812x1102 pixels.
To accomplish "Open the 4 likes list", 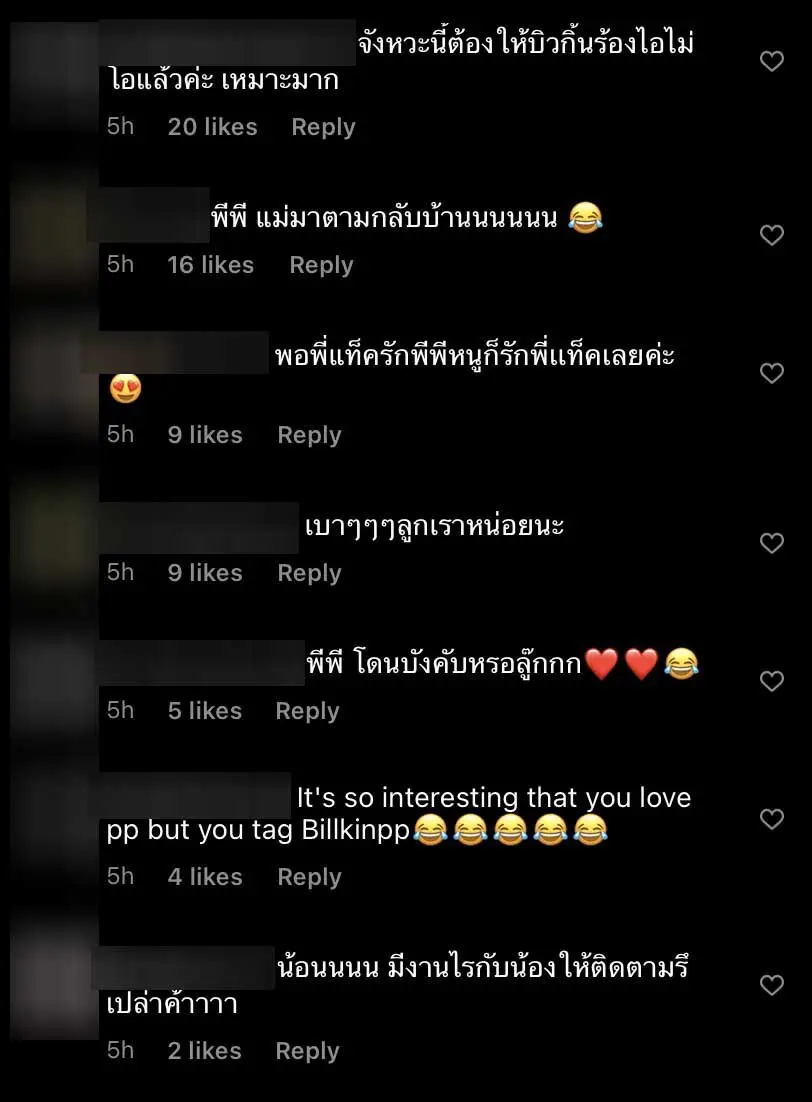I will coord(205,876).
